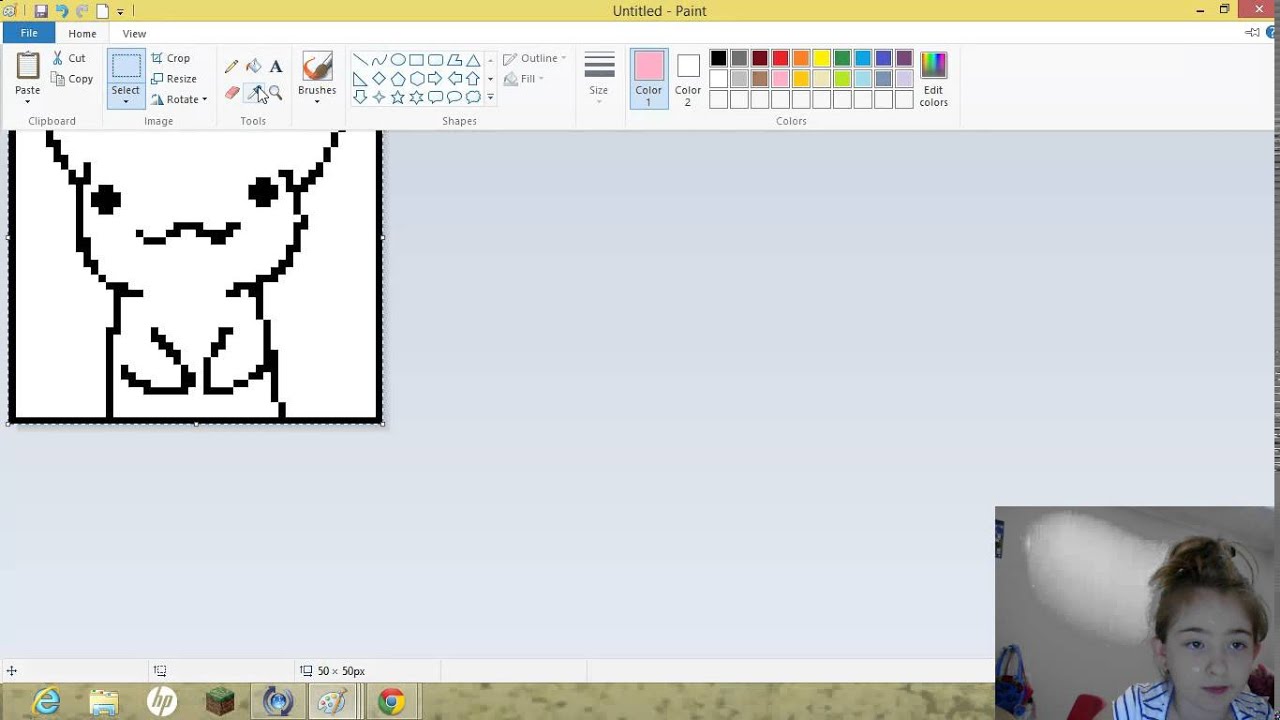1280x720 pixels.
Task: Click the Brushes icon
Action: [317, 67]
